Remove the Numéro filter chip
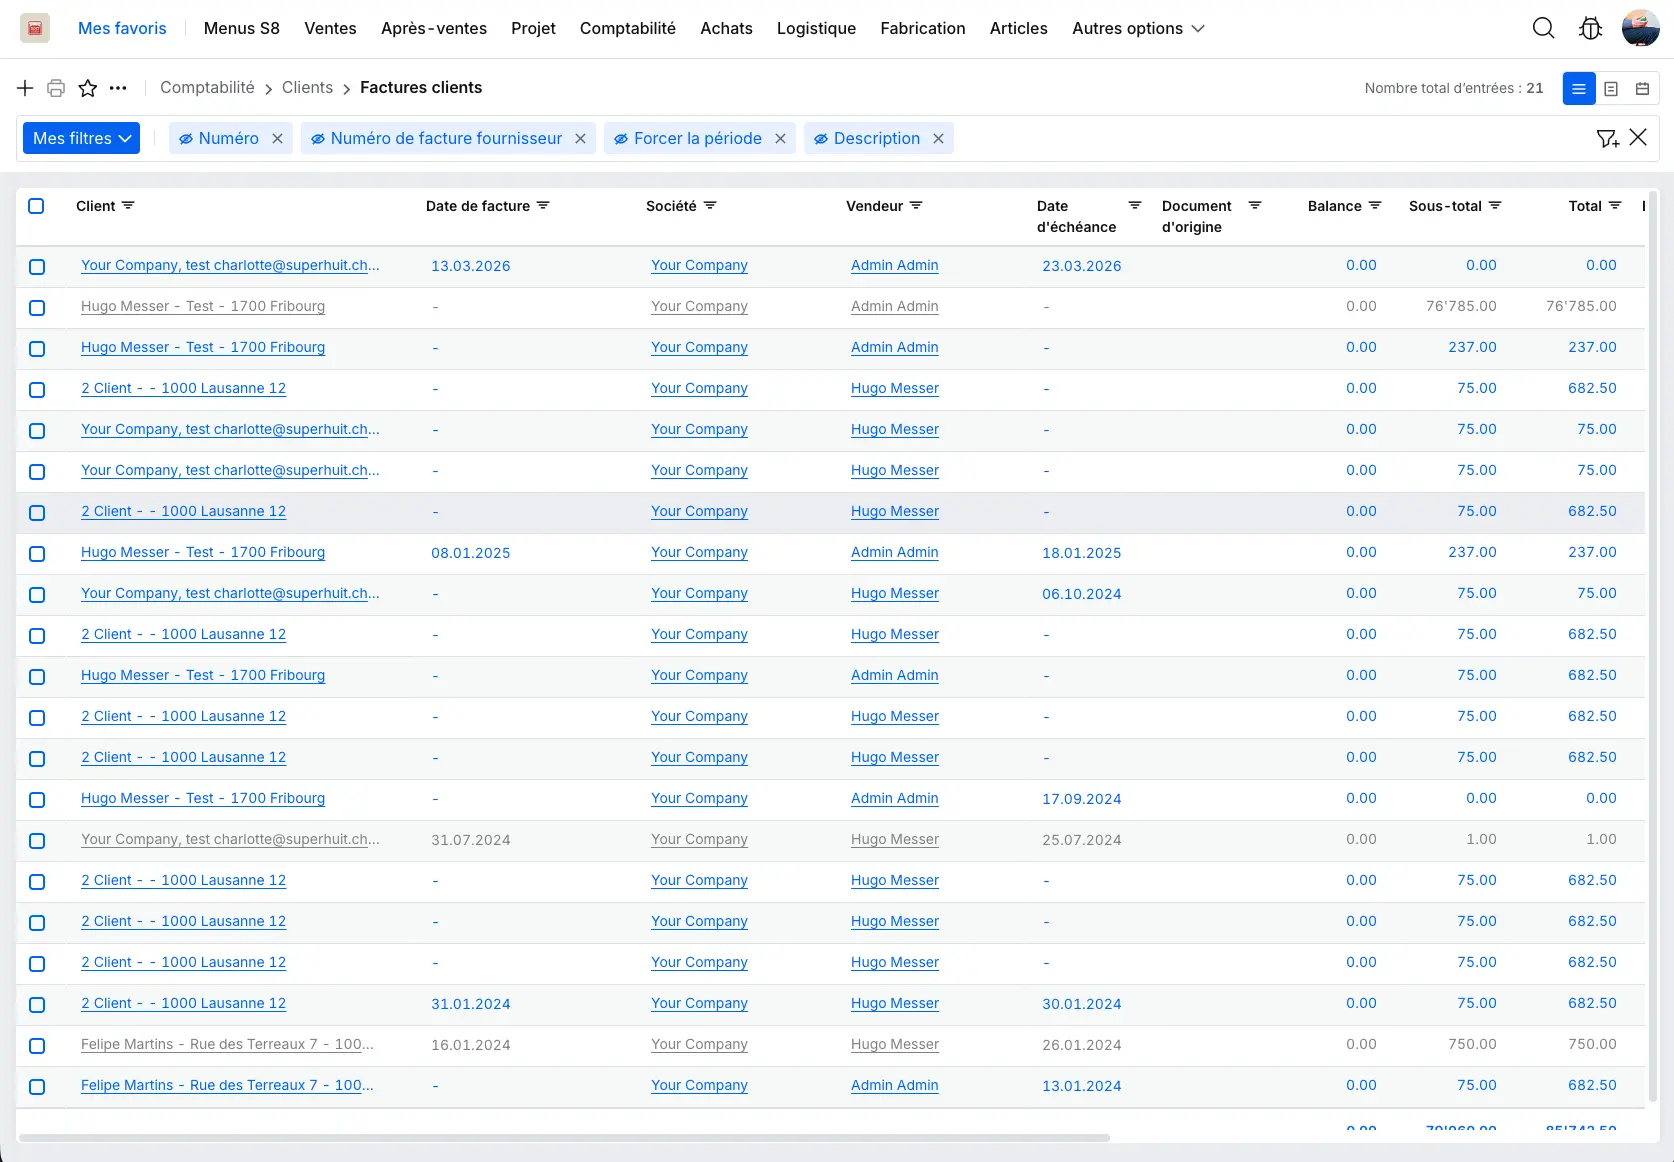 pyautogui.click(x=277, y=139)
